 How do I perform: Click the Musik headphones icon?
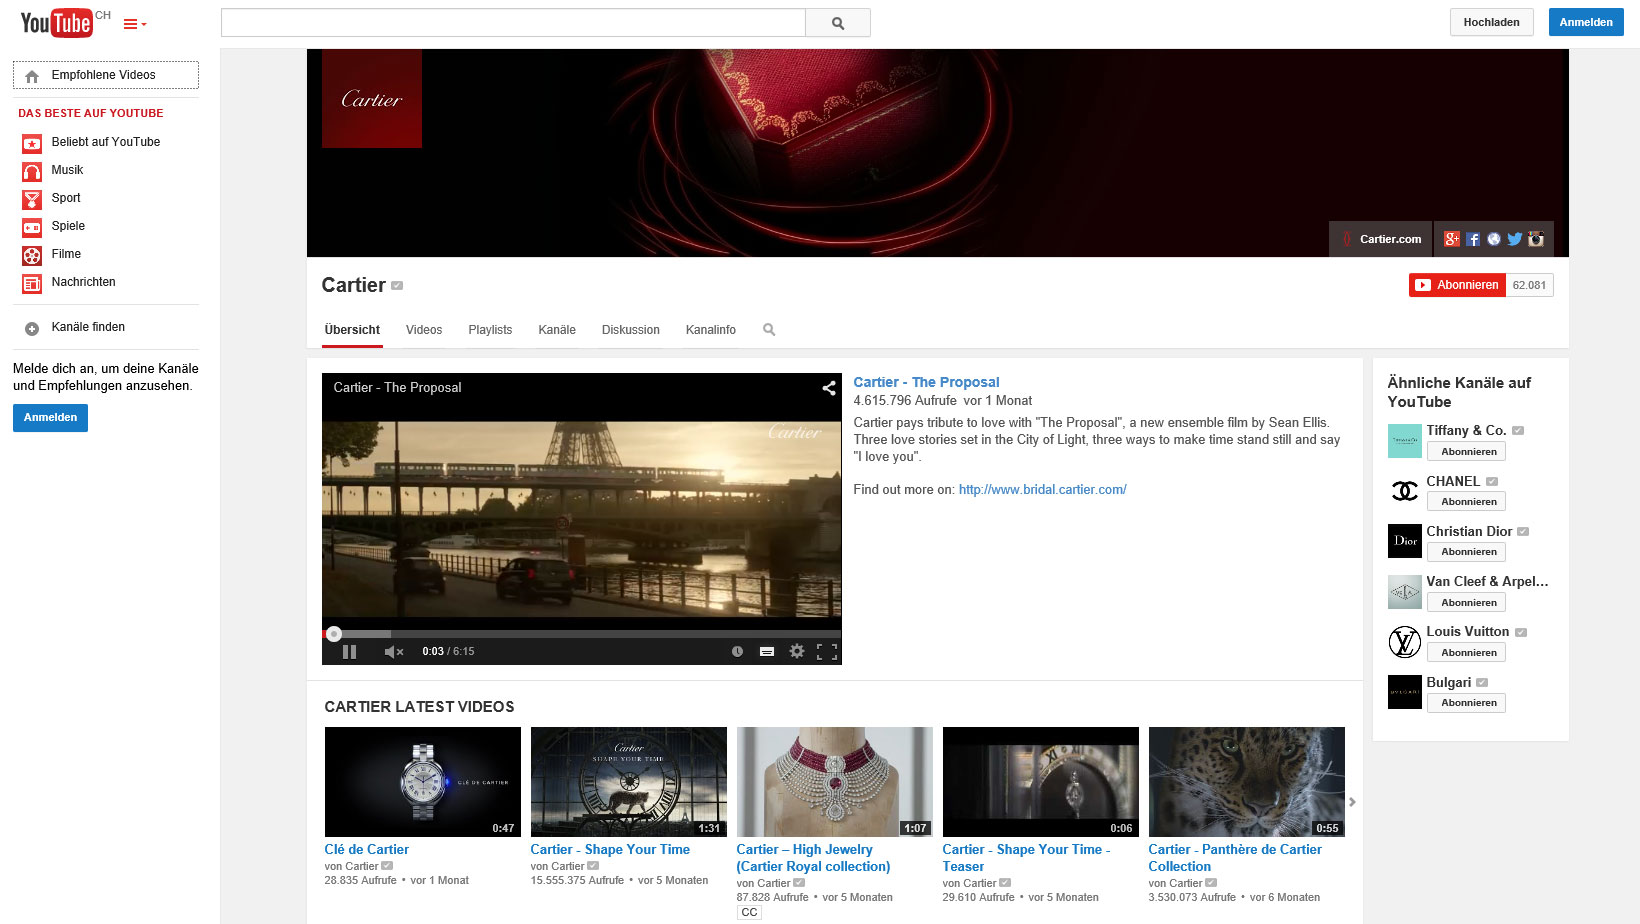click(32, 171)
